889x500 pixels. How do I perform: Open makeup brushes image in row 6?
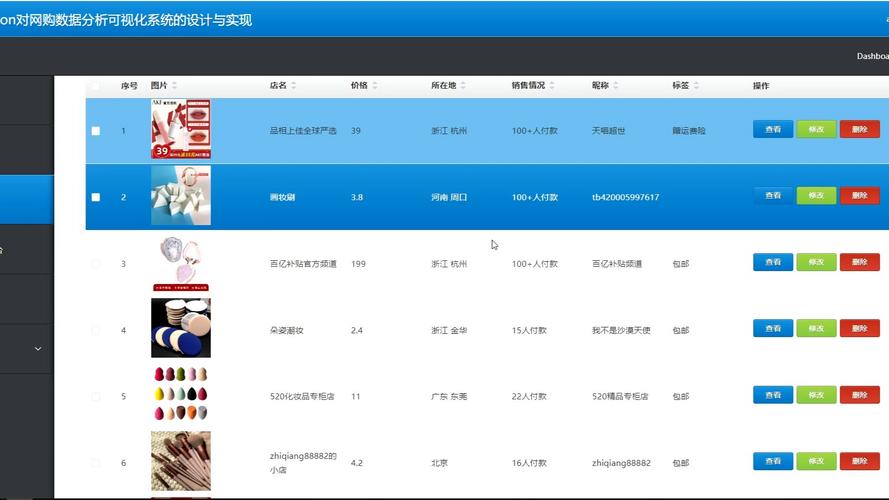coord(181,461)
